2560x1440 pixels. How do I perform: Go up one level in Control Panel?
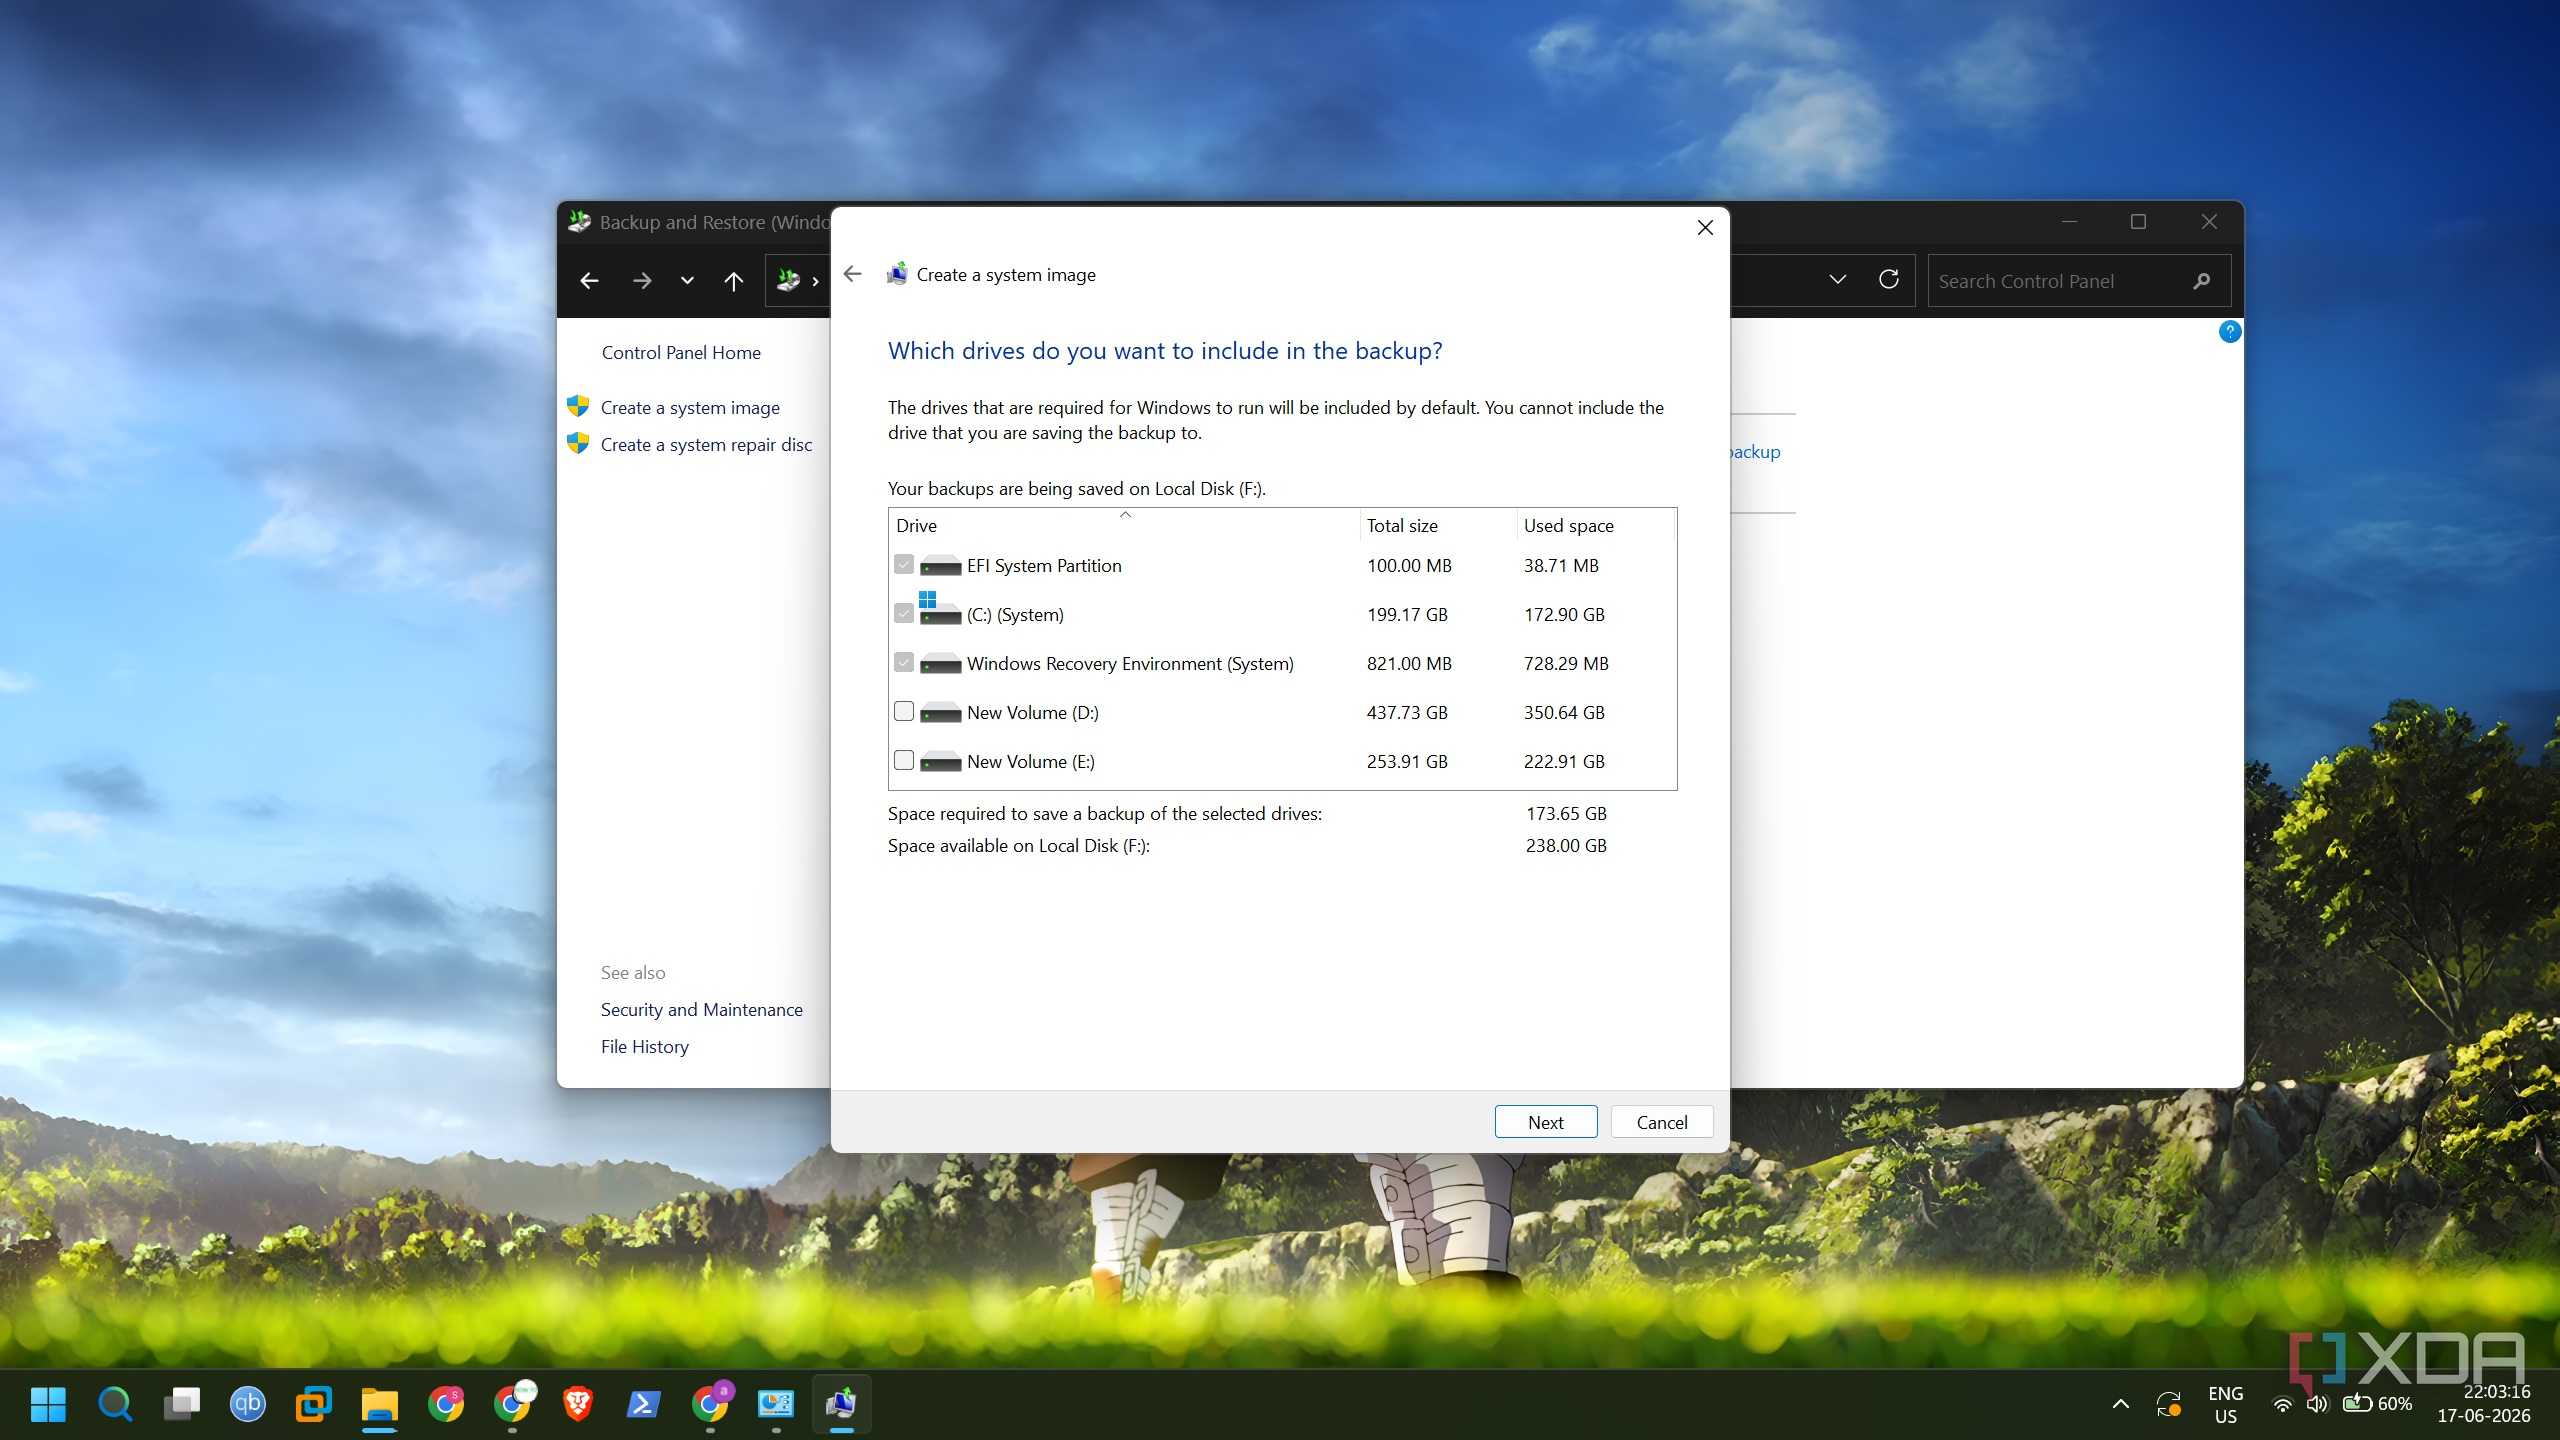tap(733, 281)
